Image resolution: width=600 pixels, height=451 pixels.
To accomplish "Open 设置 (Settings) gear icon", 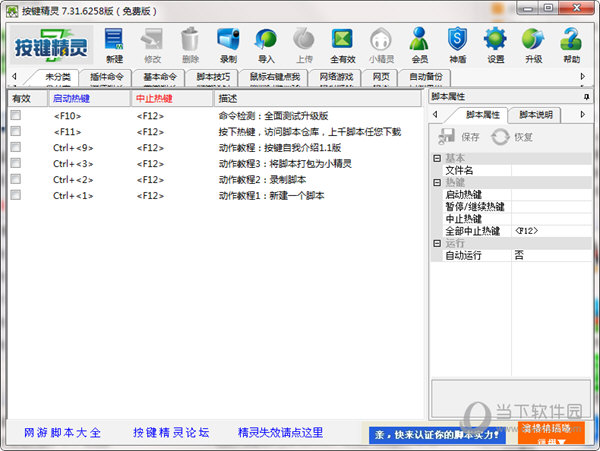I will (496, 45).
